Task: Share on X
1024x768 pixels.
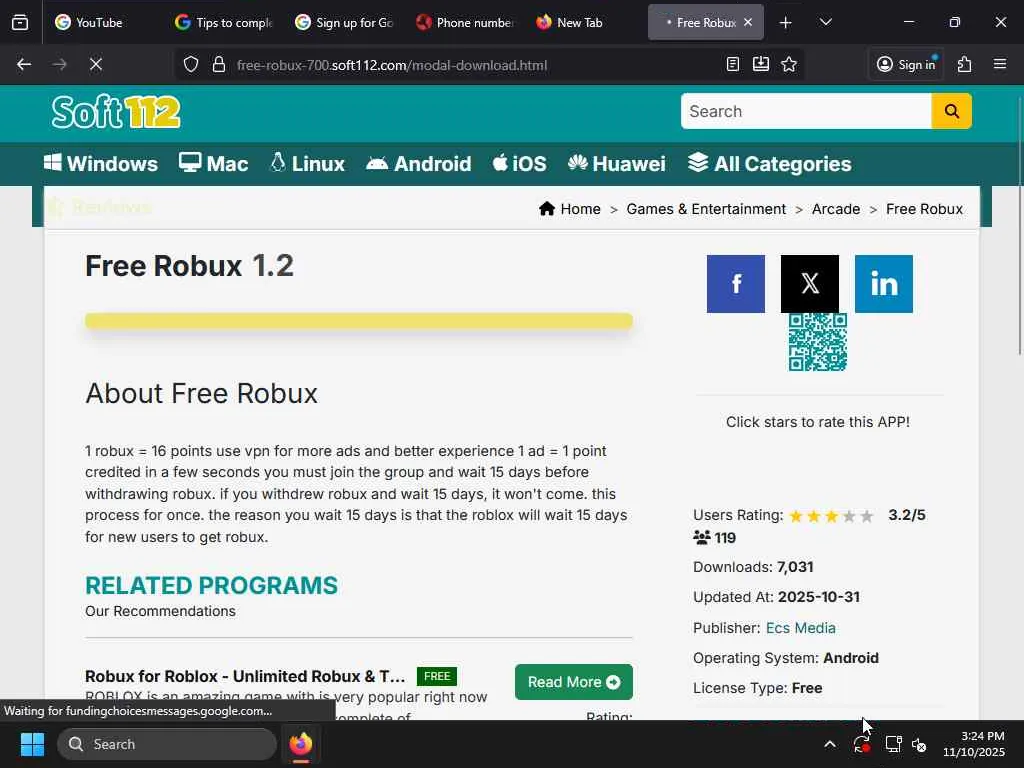Action: coord(810,284)
